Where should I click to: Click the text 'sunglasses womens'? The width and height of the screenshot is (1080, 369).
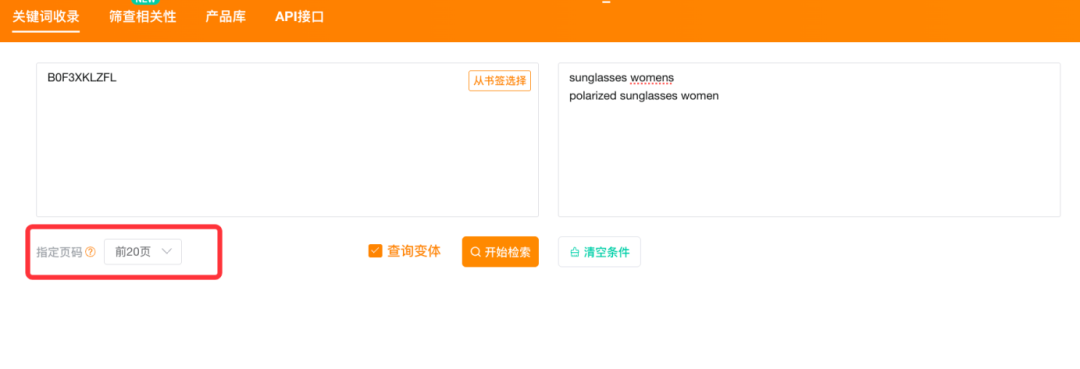point(621,78)
